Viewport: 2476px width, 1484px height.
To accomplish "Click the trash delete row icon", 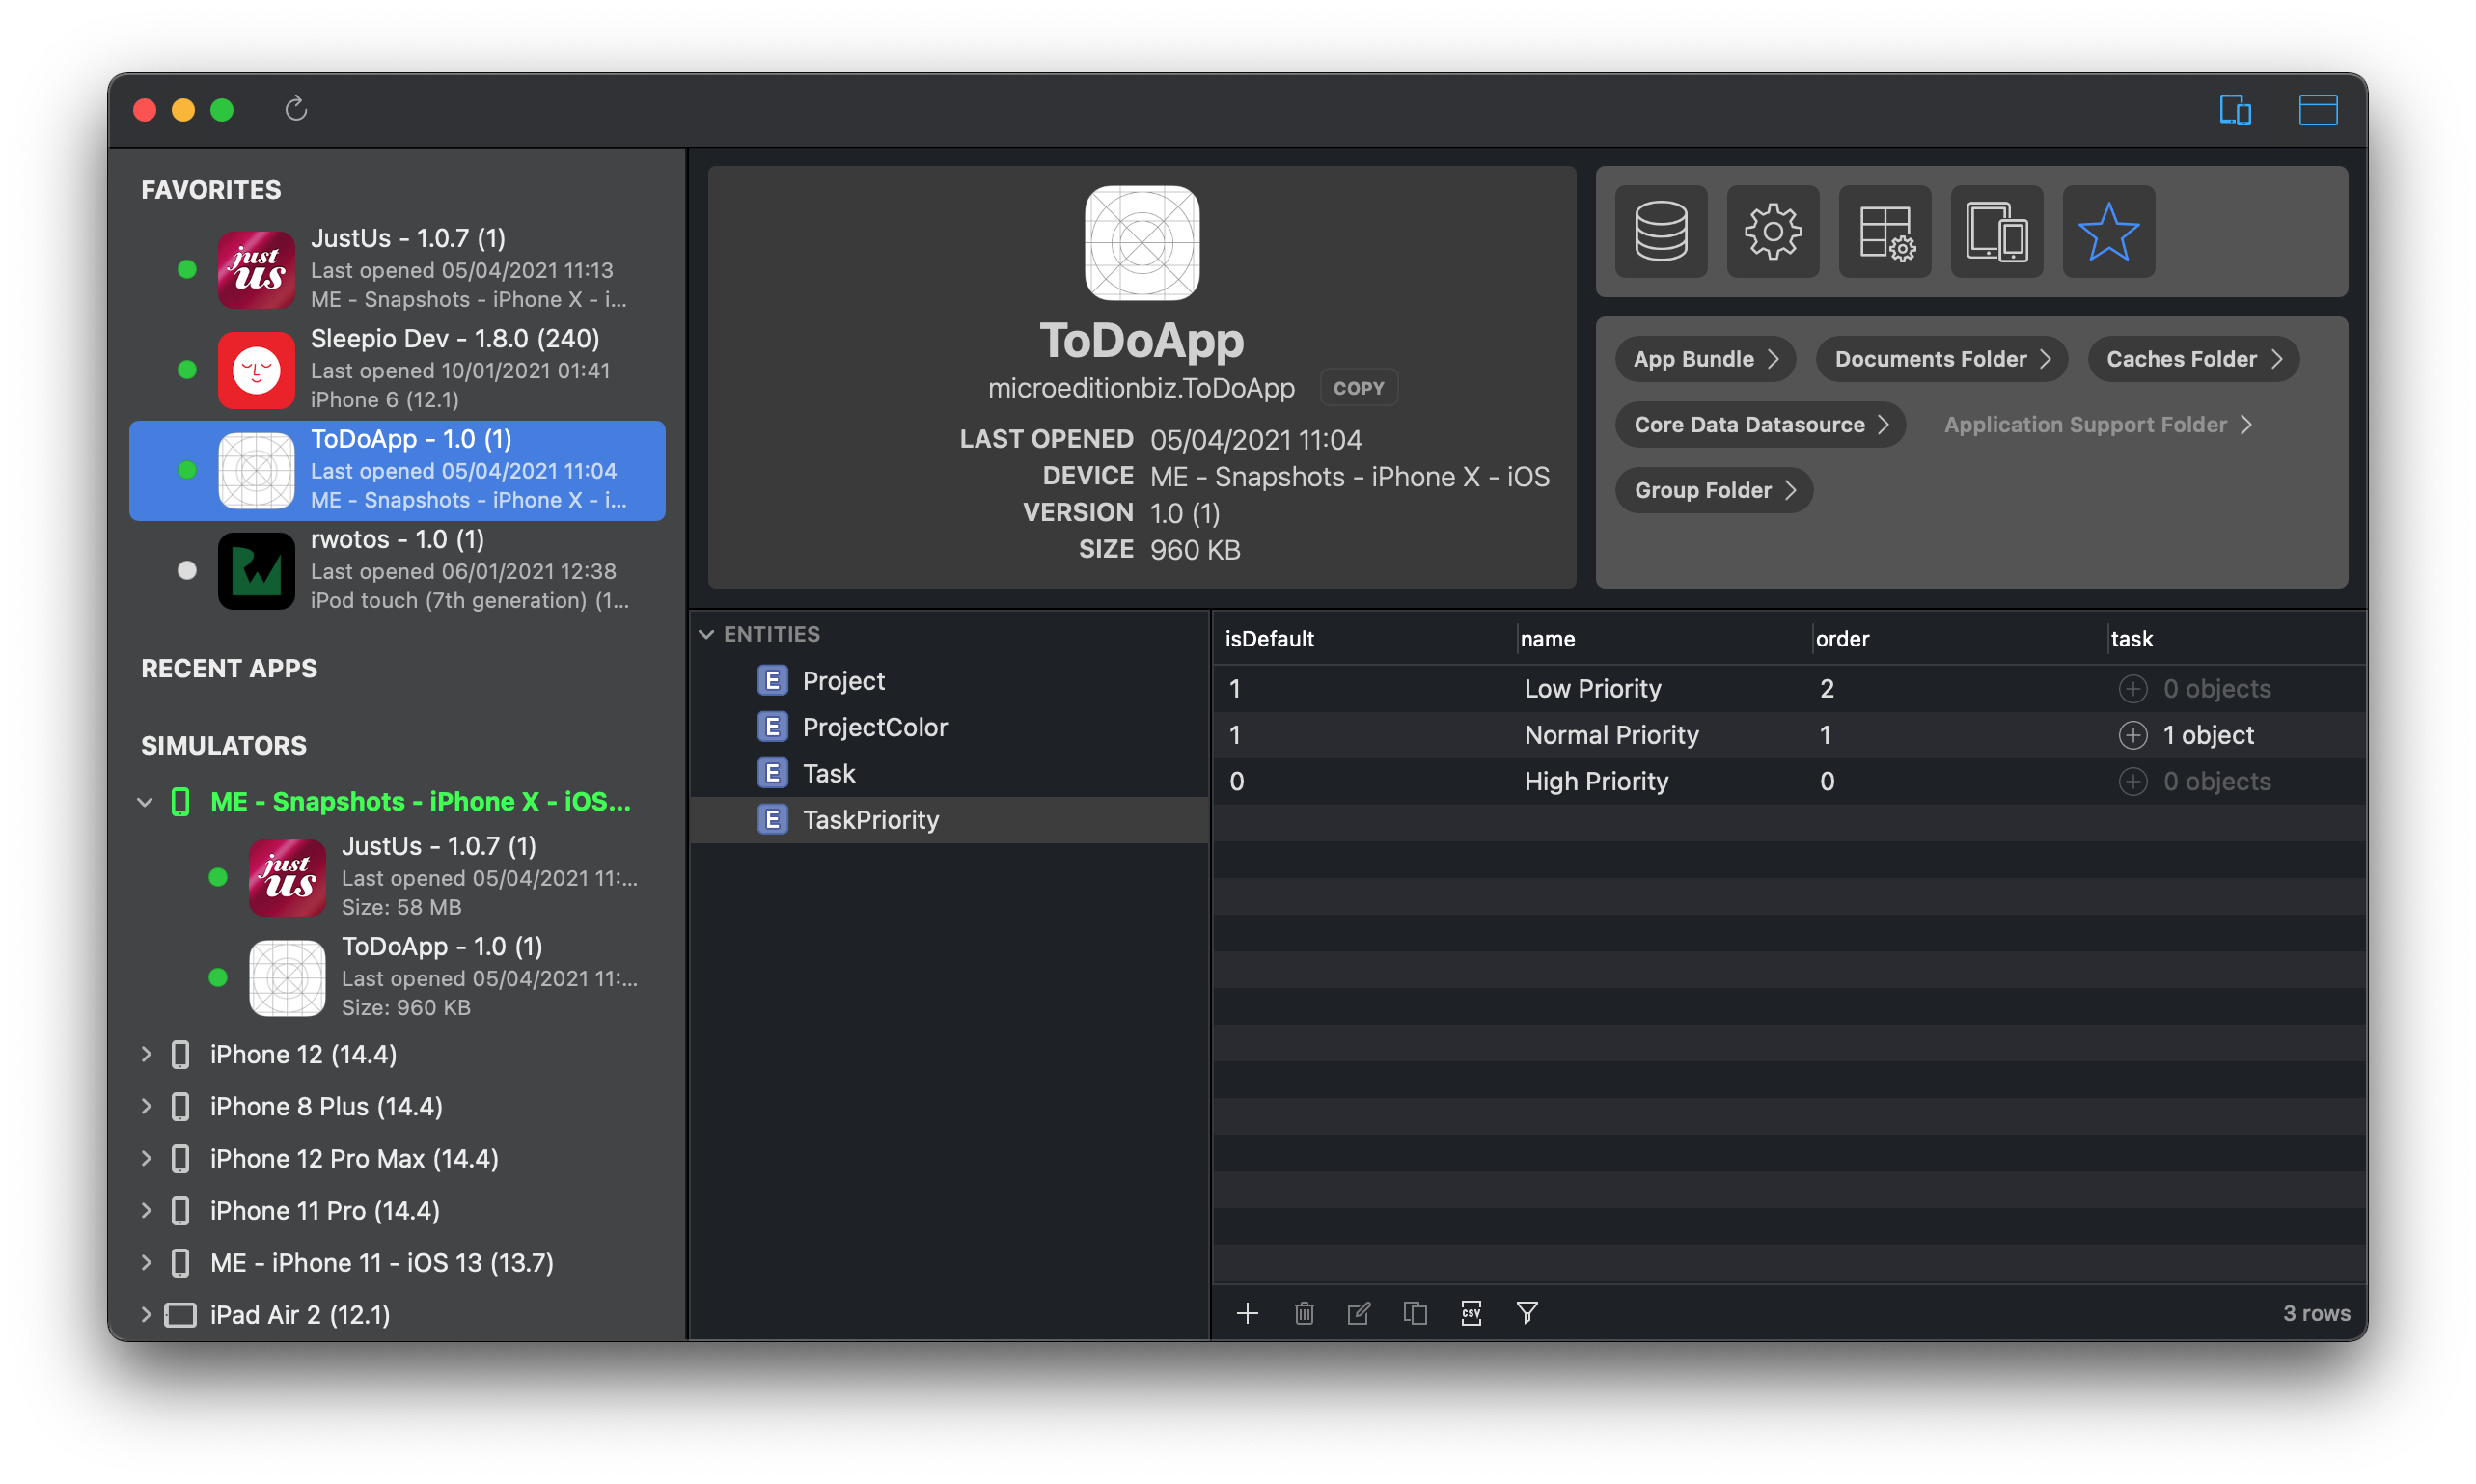I will click(x=1304, y=1313).
